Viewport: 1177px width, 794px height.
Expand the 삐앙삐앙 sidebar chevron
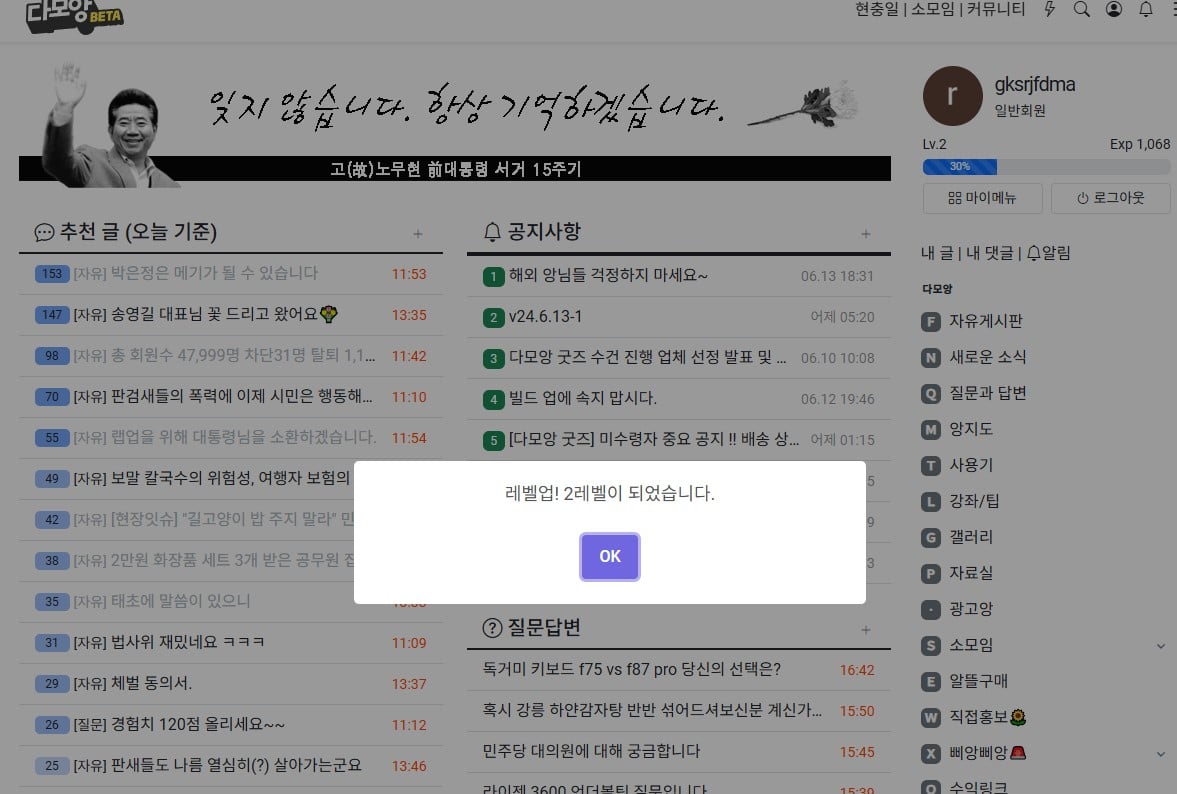tap(1160, 754)
